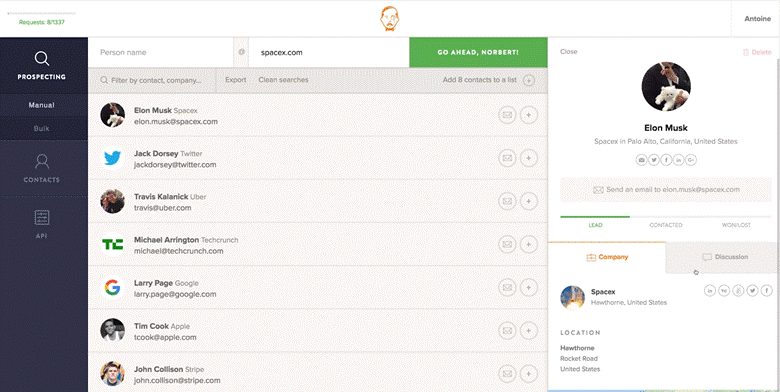Open Elon Musk's email icon under profile

point(641,160)
